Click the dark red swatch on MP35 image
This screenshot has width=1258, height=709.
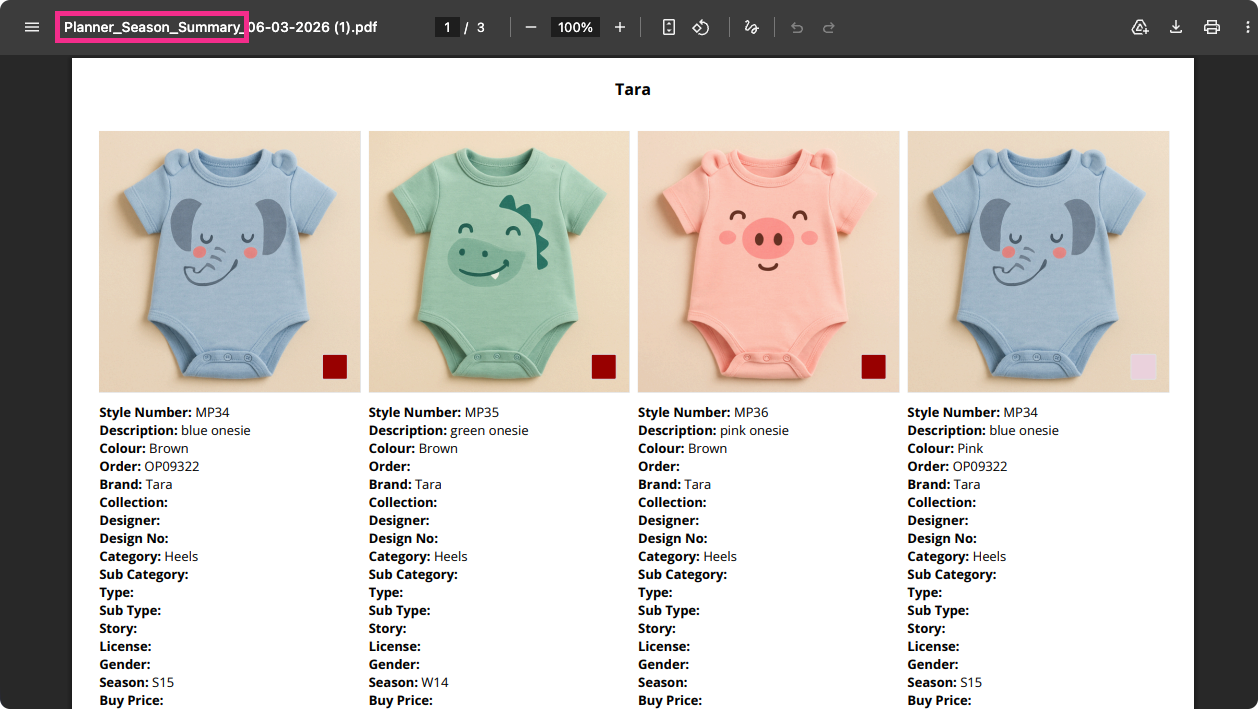(603, 367)
